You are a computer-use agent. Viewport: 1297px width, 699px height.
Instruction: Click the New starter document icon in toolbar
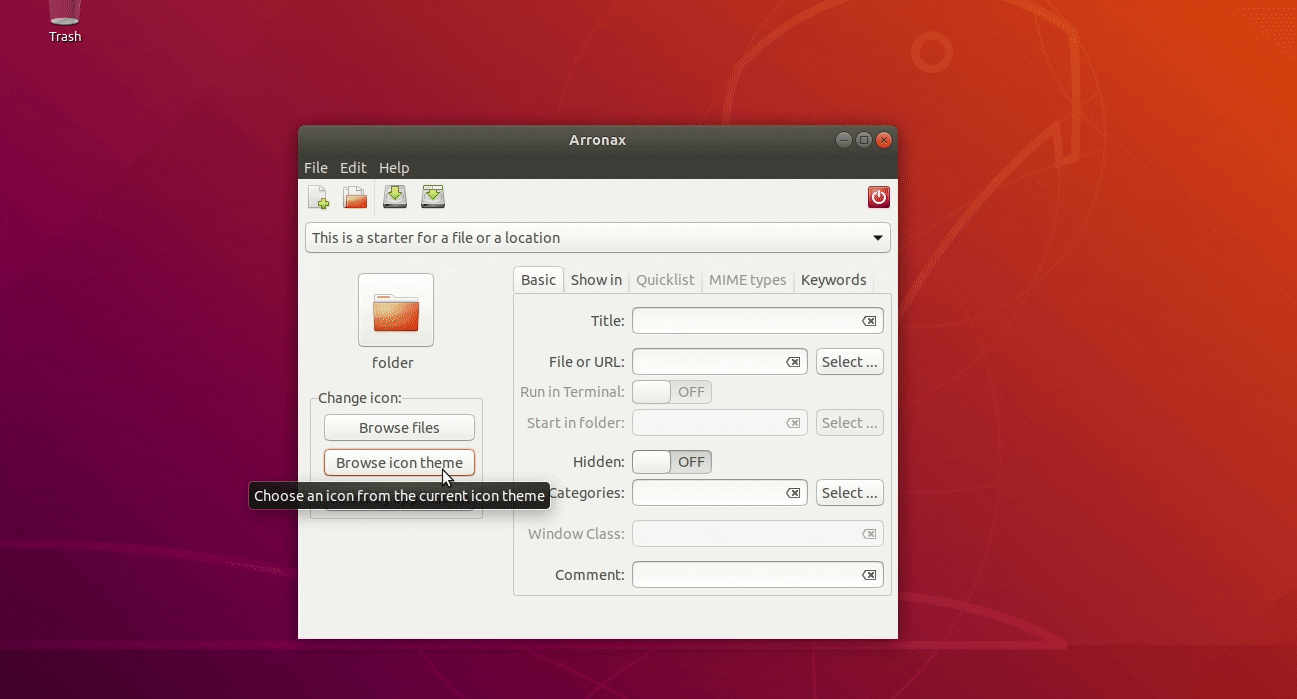(318, 197)
